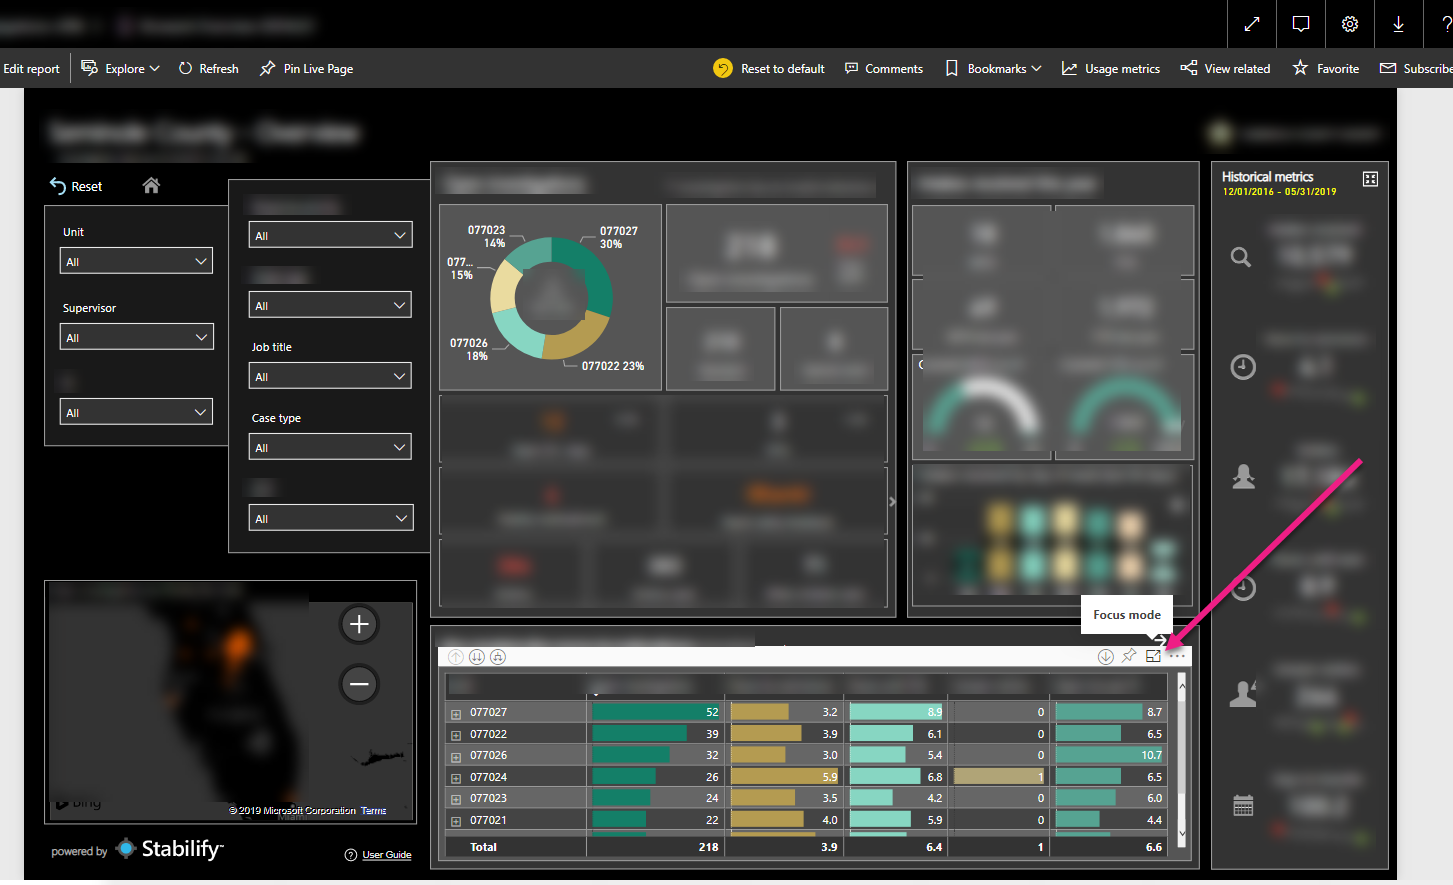
Task: Expand row 077024 in the table
Action: [456, 778]
